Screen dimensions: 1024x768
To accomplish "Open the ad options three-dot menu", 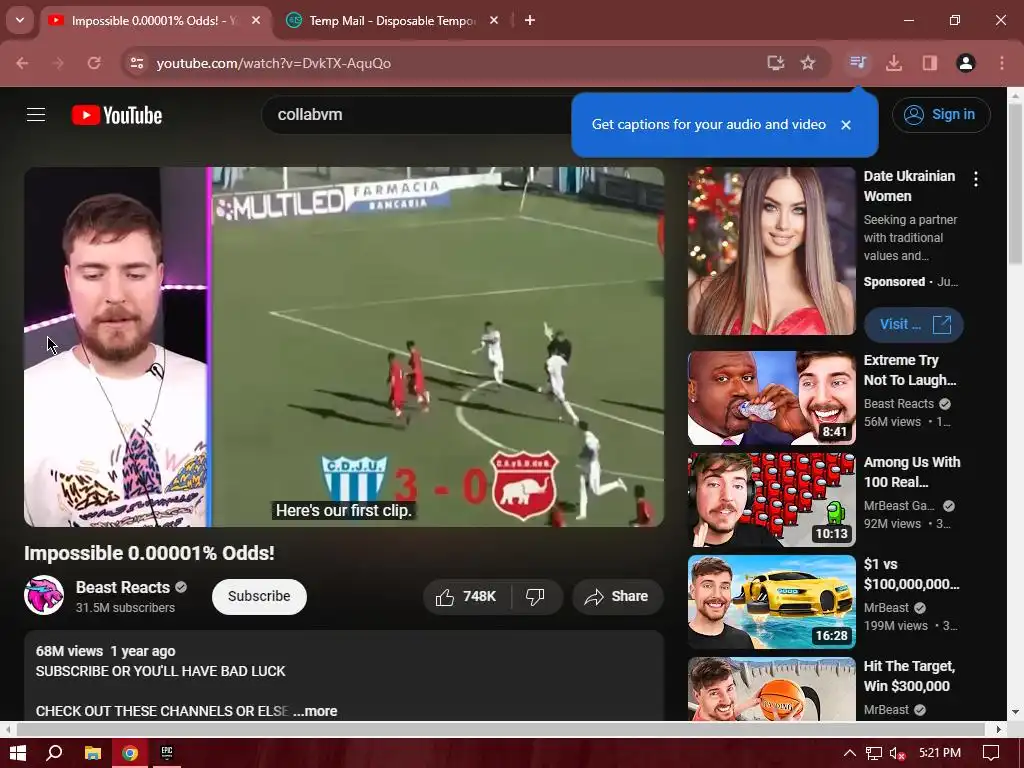I will 976,179.
